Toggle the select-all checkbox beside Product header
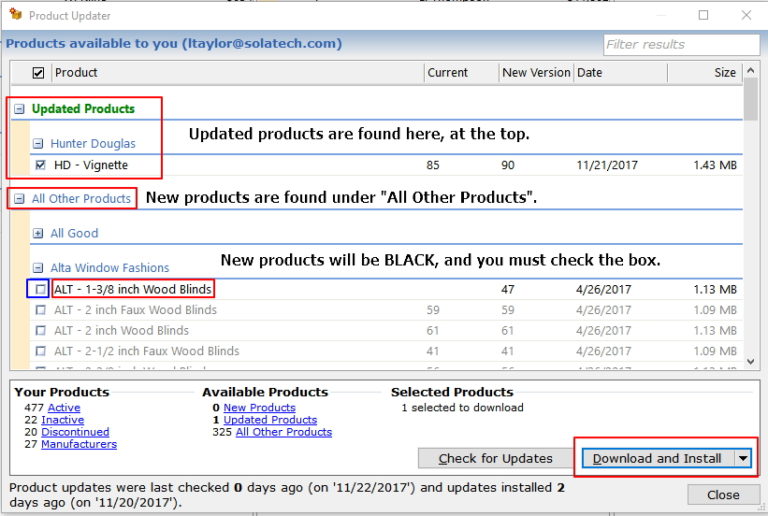The height and width of the screenshot is (516, 768). point(38,73)
